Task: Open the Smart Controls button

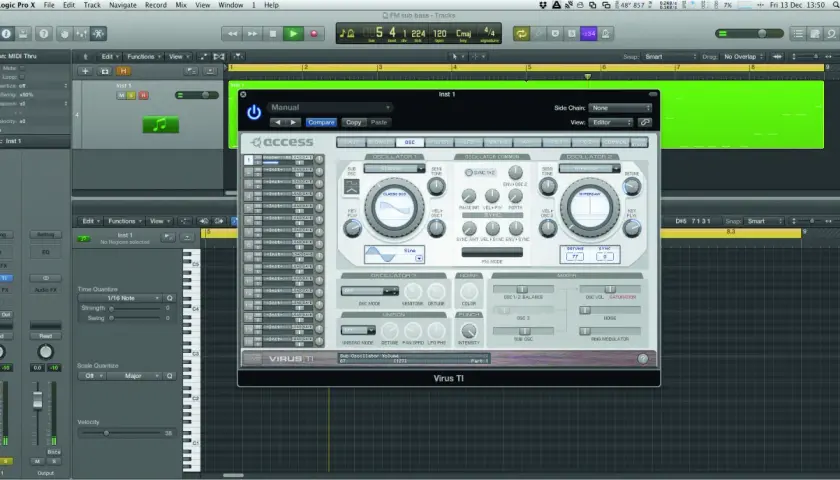Action: tap(65, 34)
